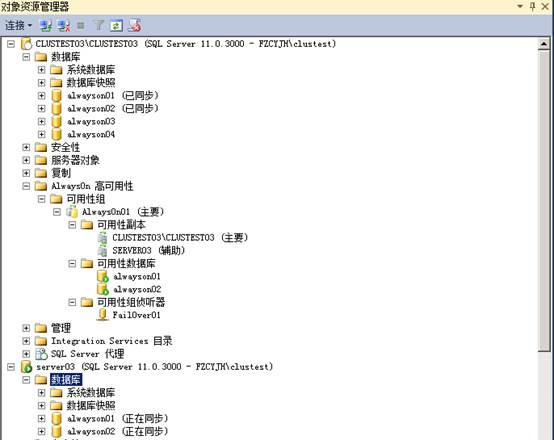Select alwayson01 (正在同步) database icon
Screen dimensions: 554x440
56,418
